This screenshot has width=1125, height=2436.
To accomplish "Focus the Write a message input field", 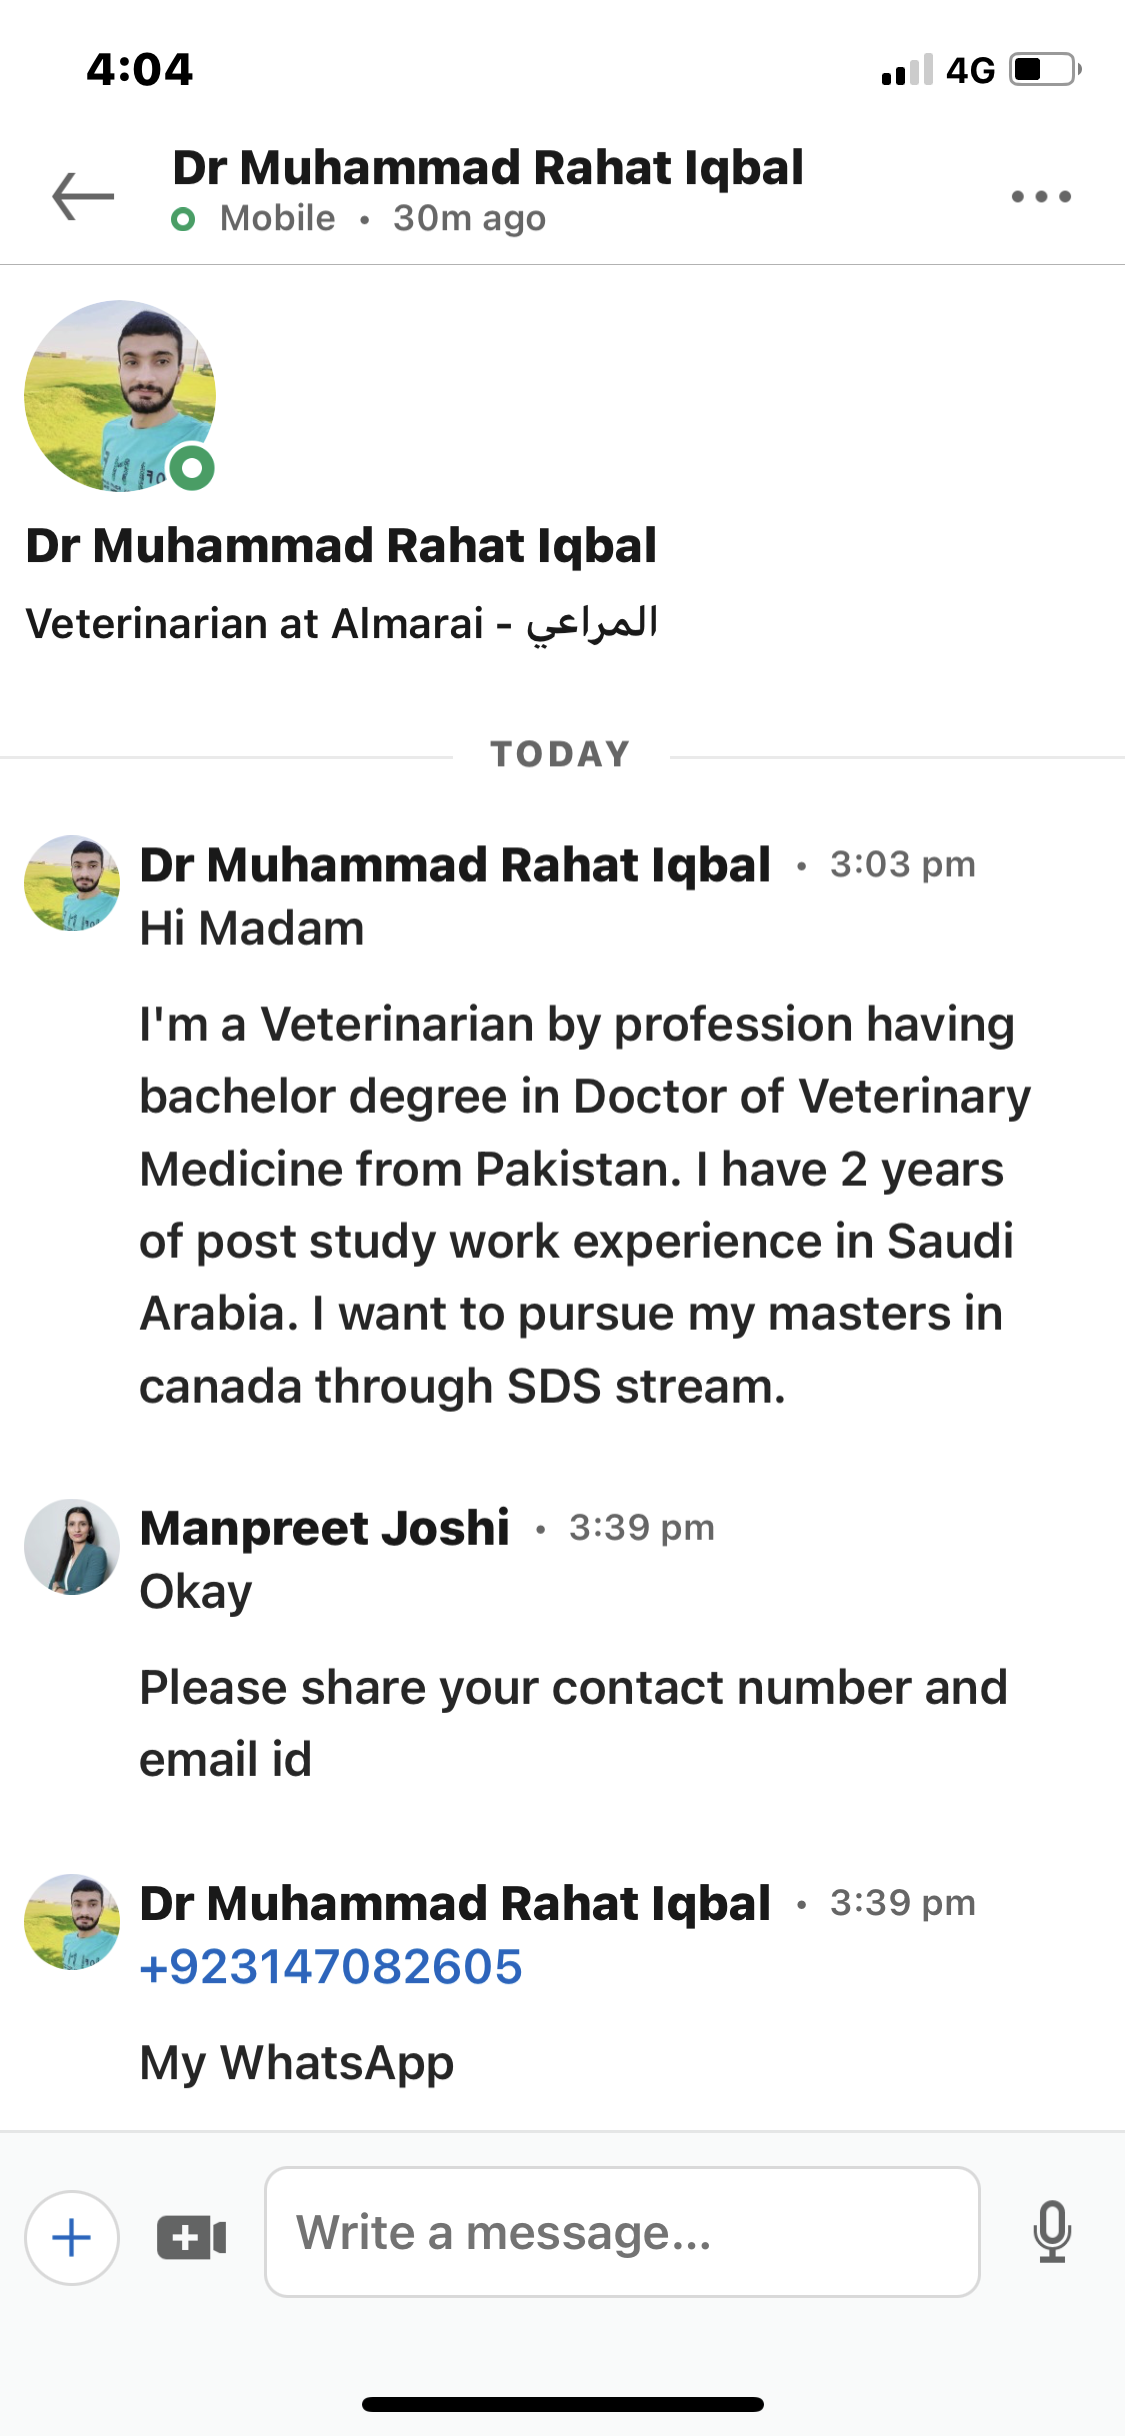I will tap(621, 2232).
